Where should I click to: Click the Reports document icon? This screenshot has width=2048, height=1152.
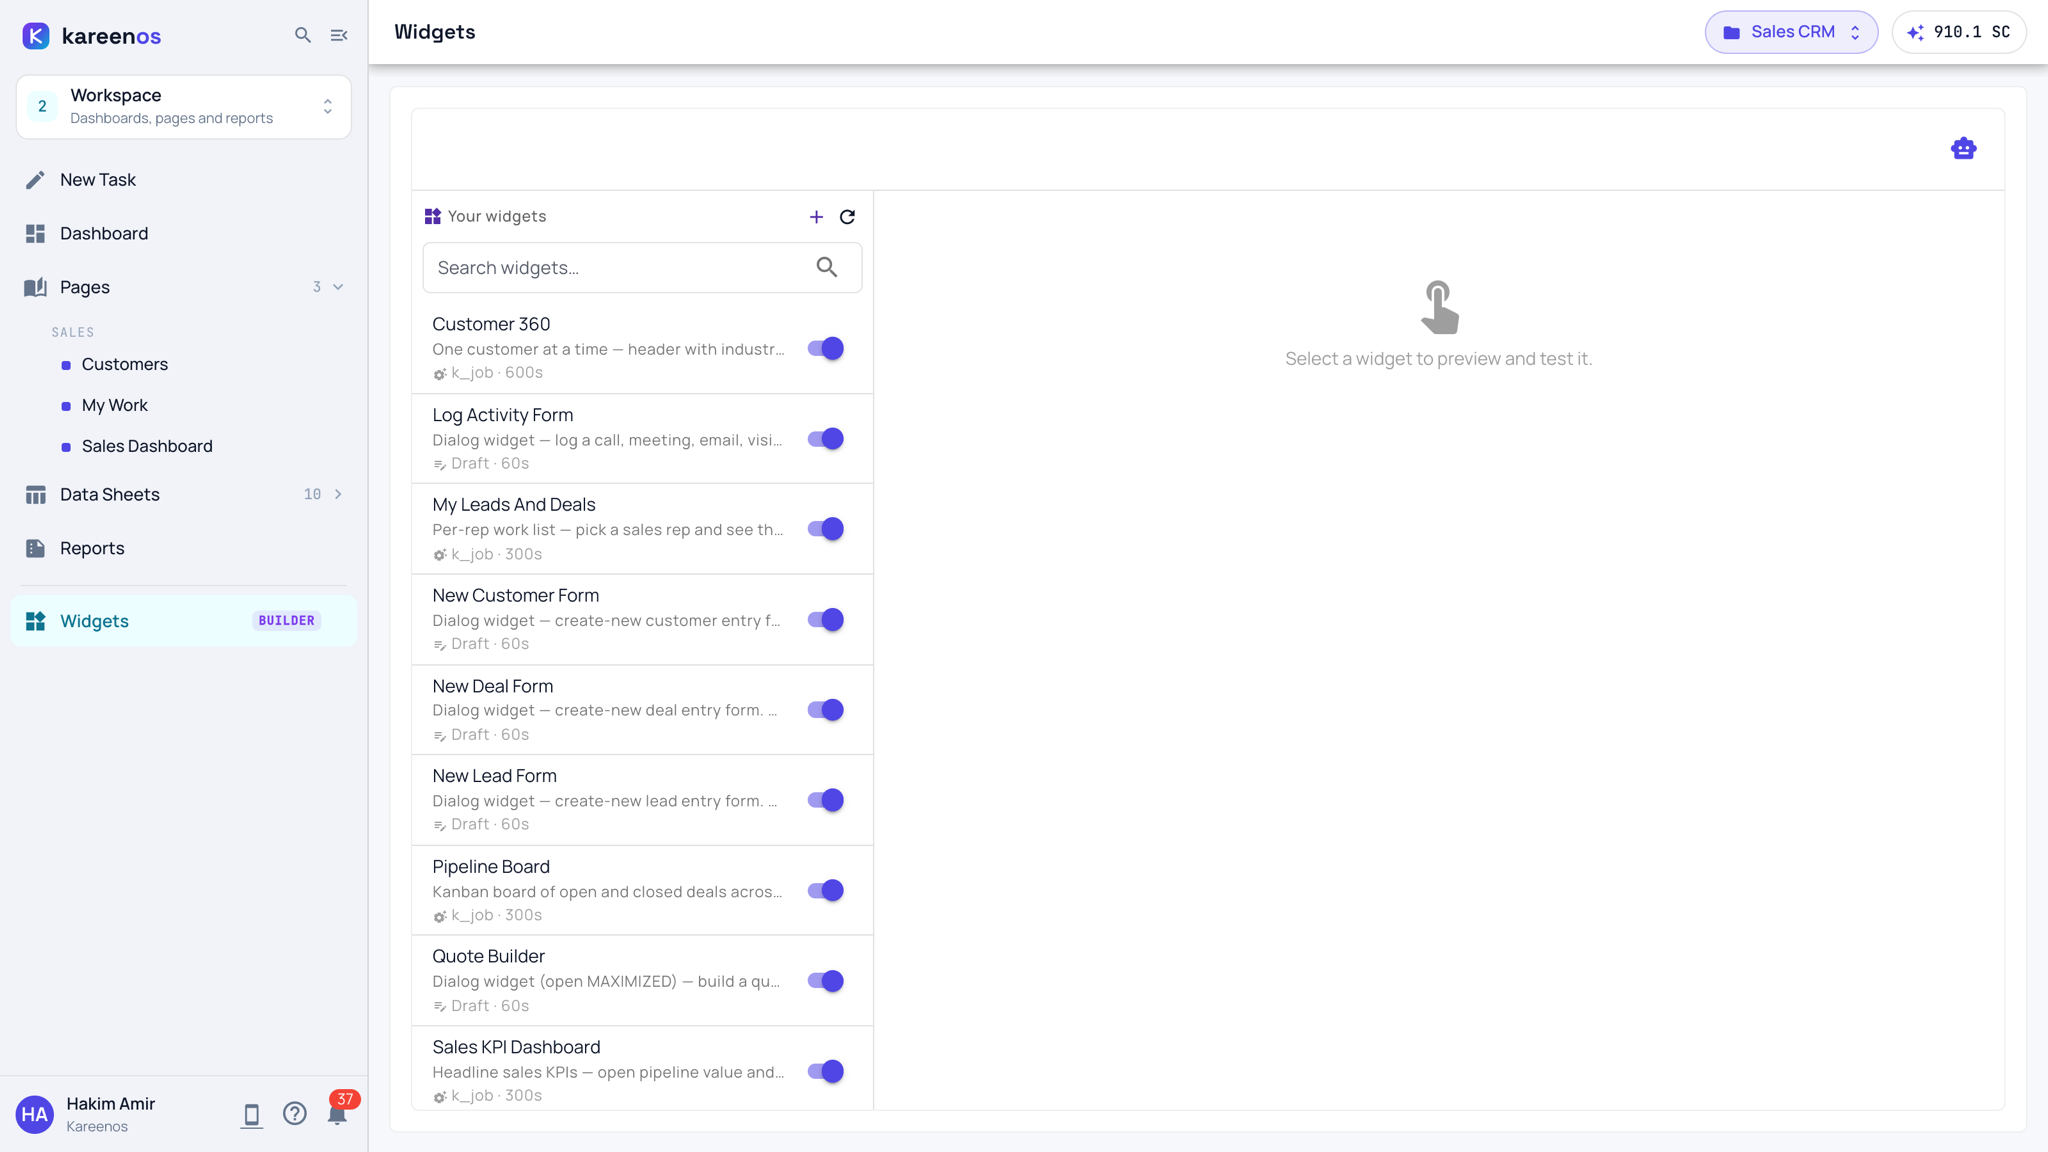click(x=35, y=548)
